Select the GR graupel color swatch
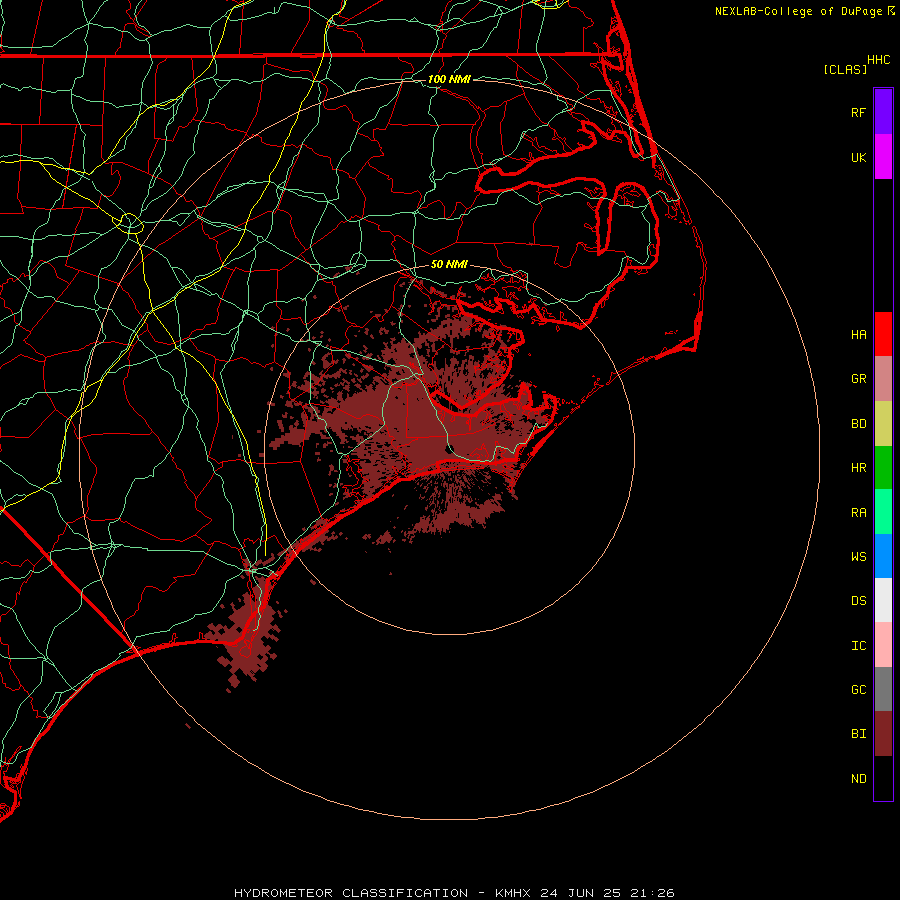 pyautogui.click(x=883, y=378)
